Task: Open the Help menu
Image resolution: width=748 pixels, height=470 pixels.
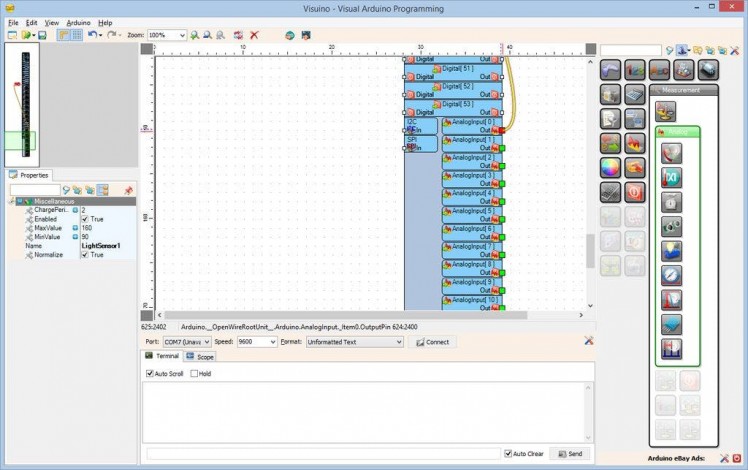Action: tap(105, 22)
